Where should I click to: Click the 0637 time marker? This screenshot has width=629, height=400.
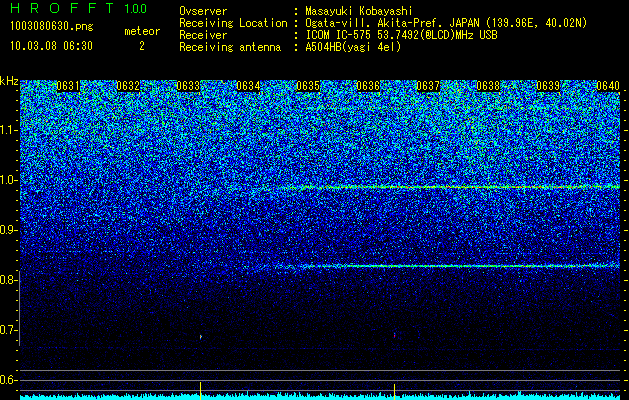(x=428, y=86)
